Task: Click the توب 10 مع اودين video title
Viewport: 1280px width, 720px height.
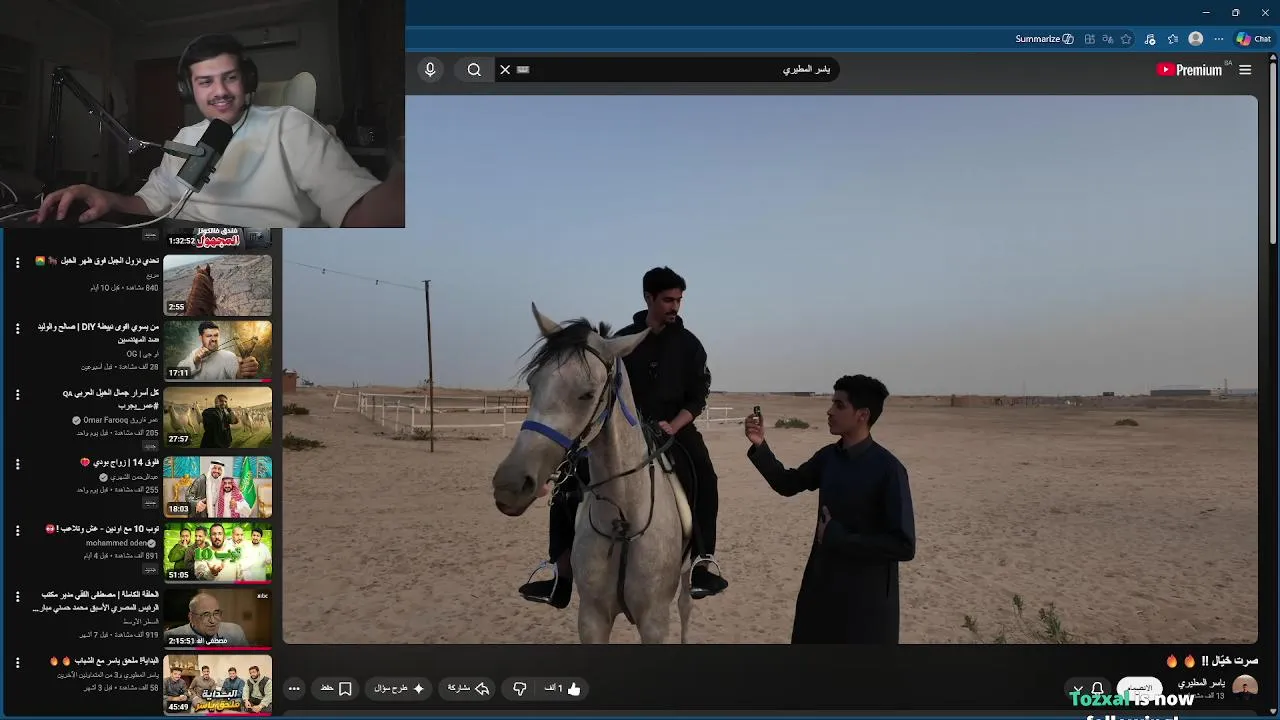Action: click(x=103, y=528)
